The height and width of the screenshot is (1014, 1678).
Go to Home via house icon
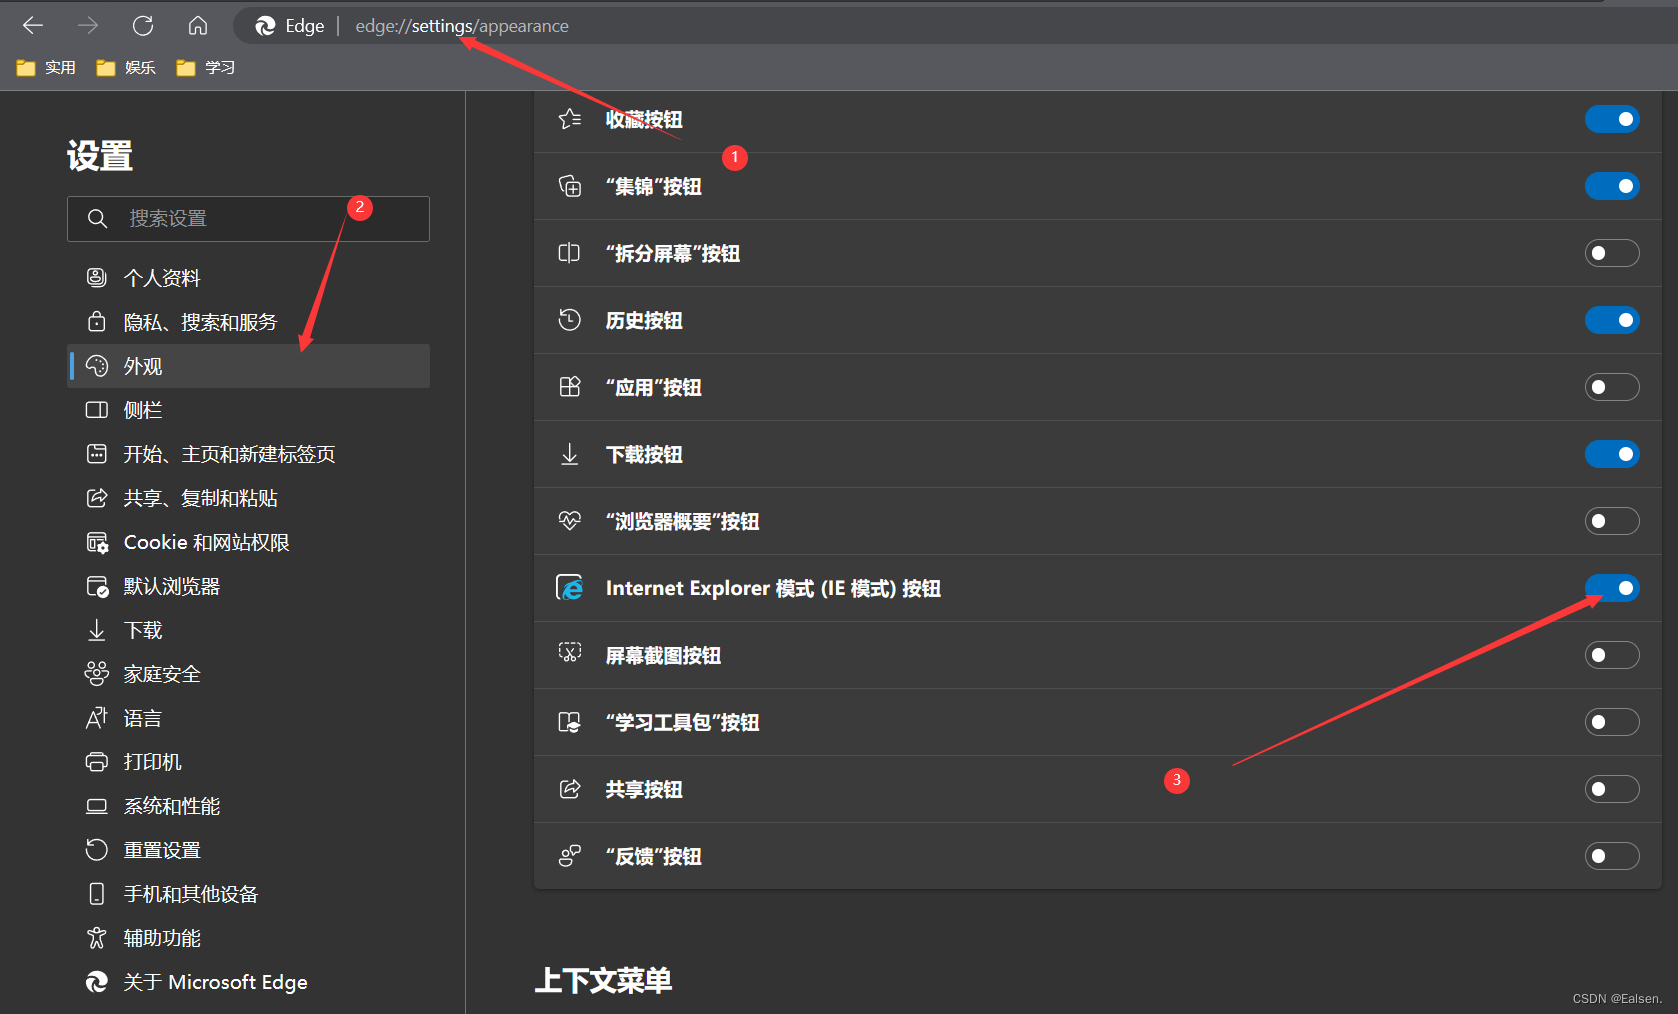198,26
